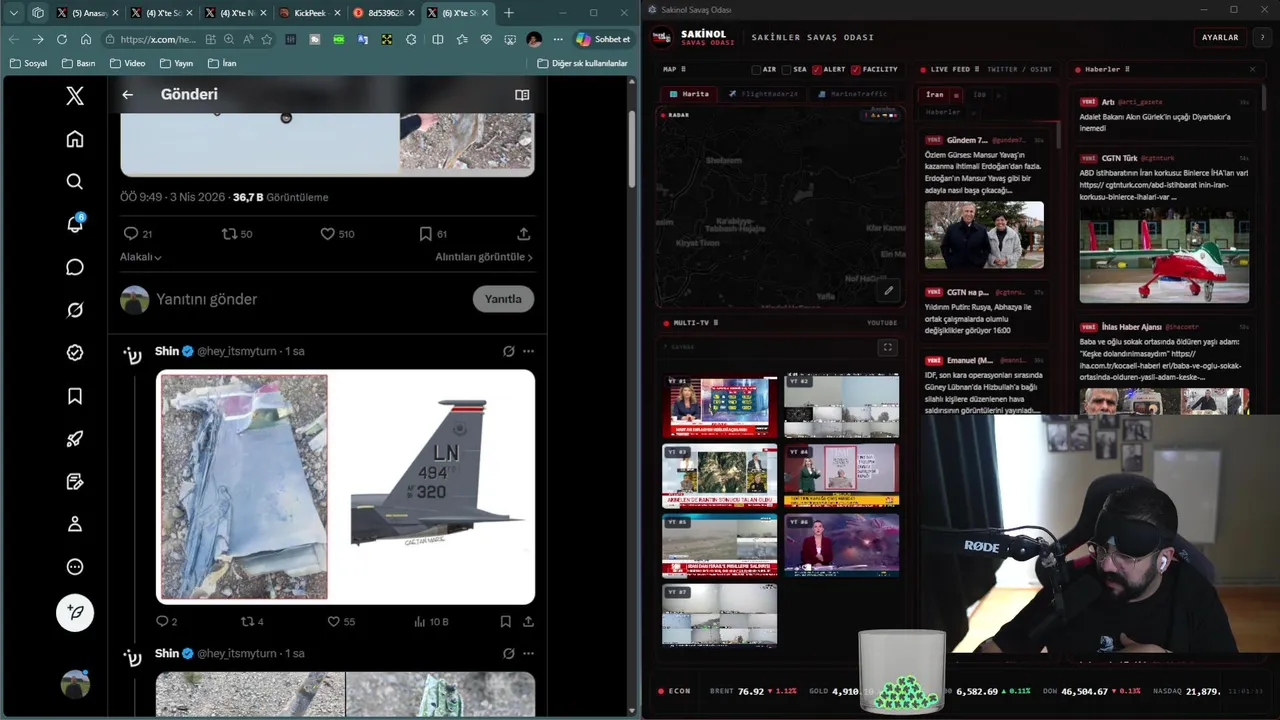
Task: Open browser tab list chevron dropdown
Action: 14,13
